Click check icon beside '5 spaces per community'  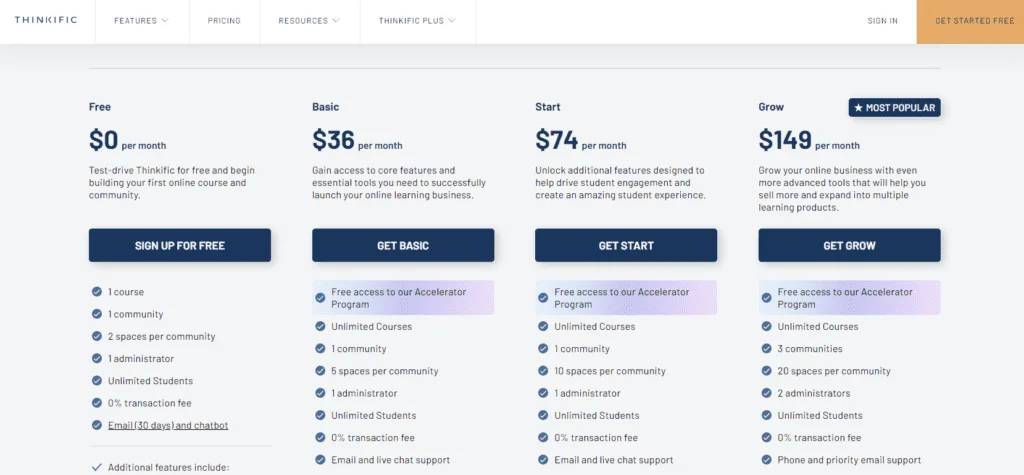[x=320, y=371]
